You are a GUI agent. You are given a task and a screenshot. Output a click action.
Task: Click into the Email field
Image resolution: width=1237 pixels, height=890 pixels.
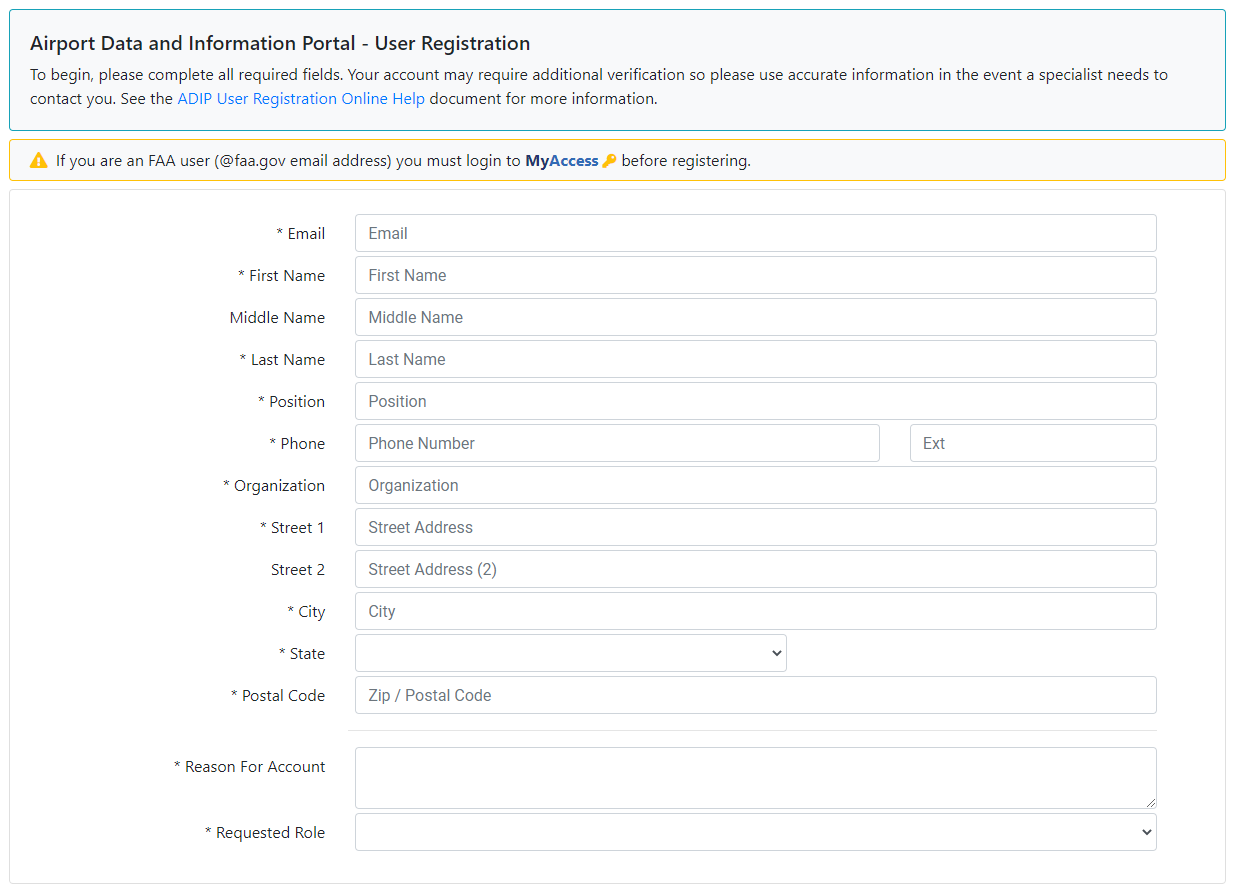(x=755, y=233)
